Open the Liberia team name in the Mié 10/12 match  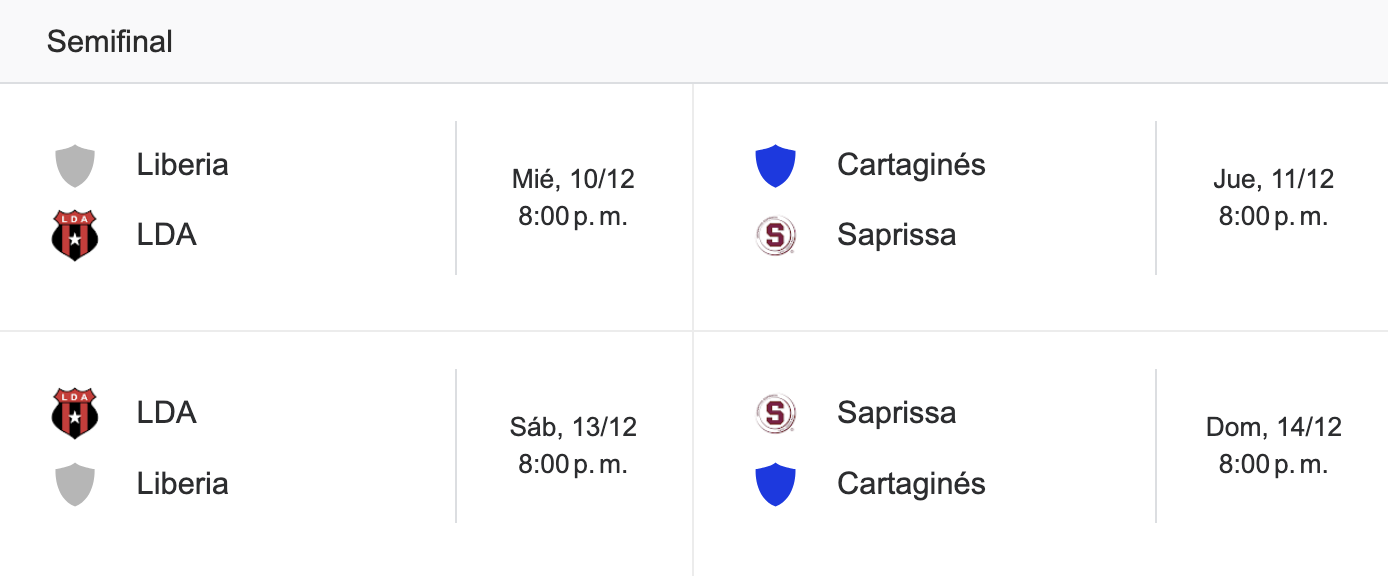point(182,164)
